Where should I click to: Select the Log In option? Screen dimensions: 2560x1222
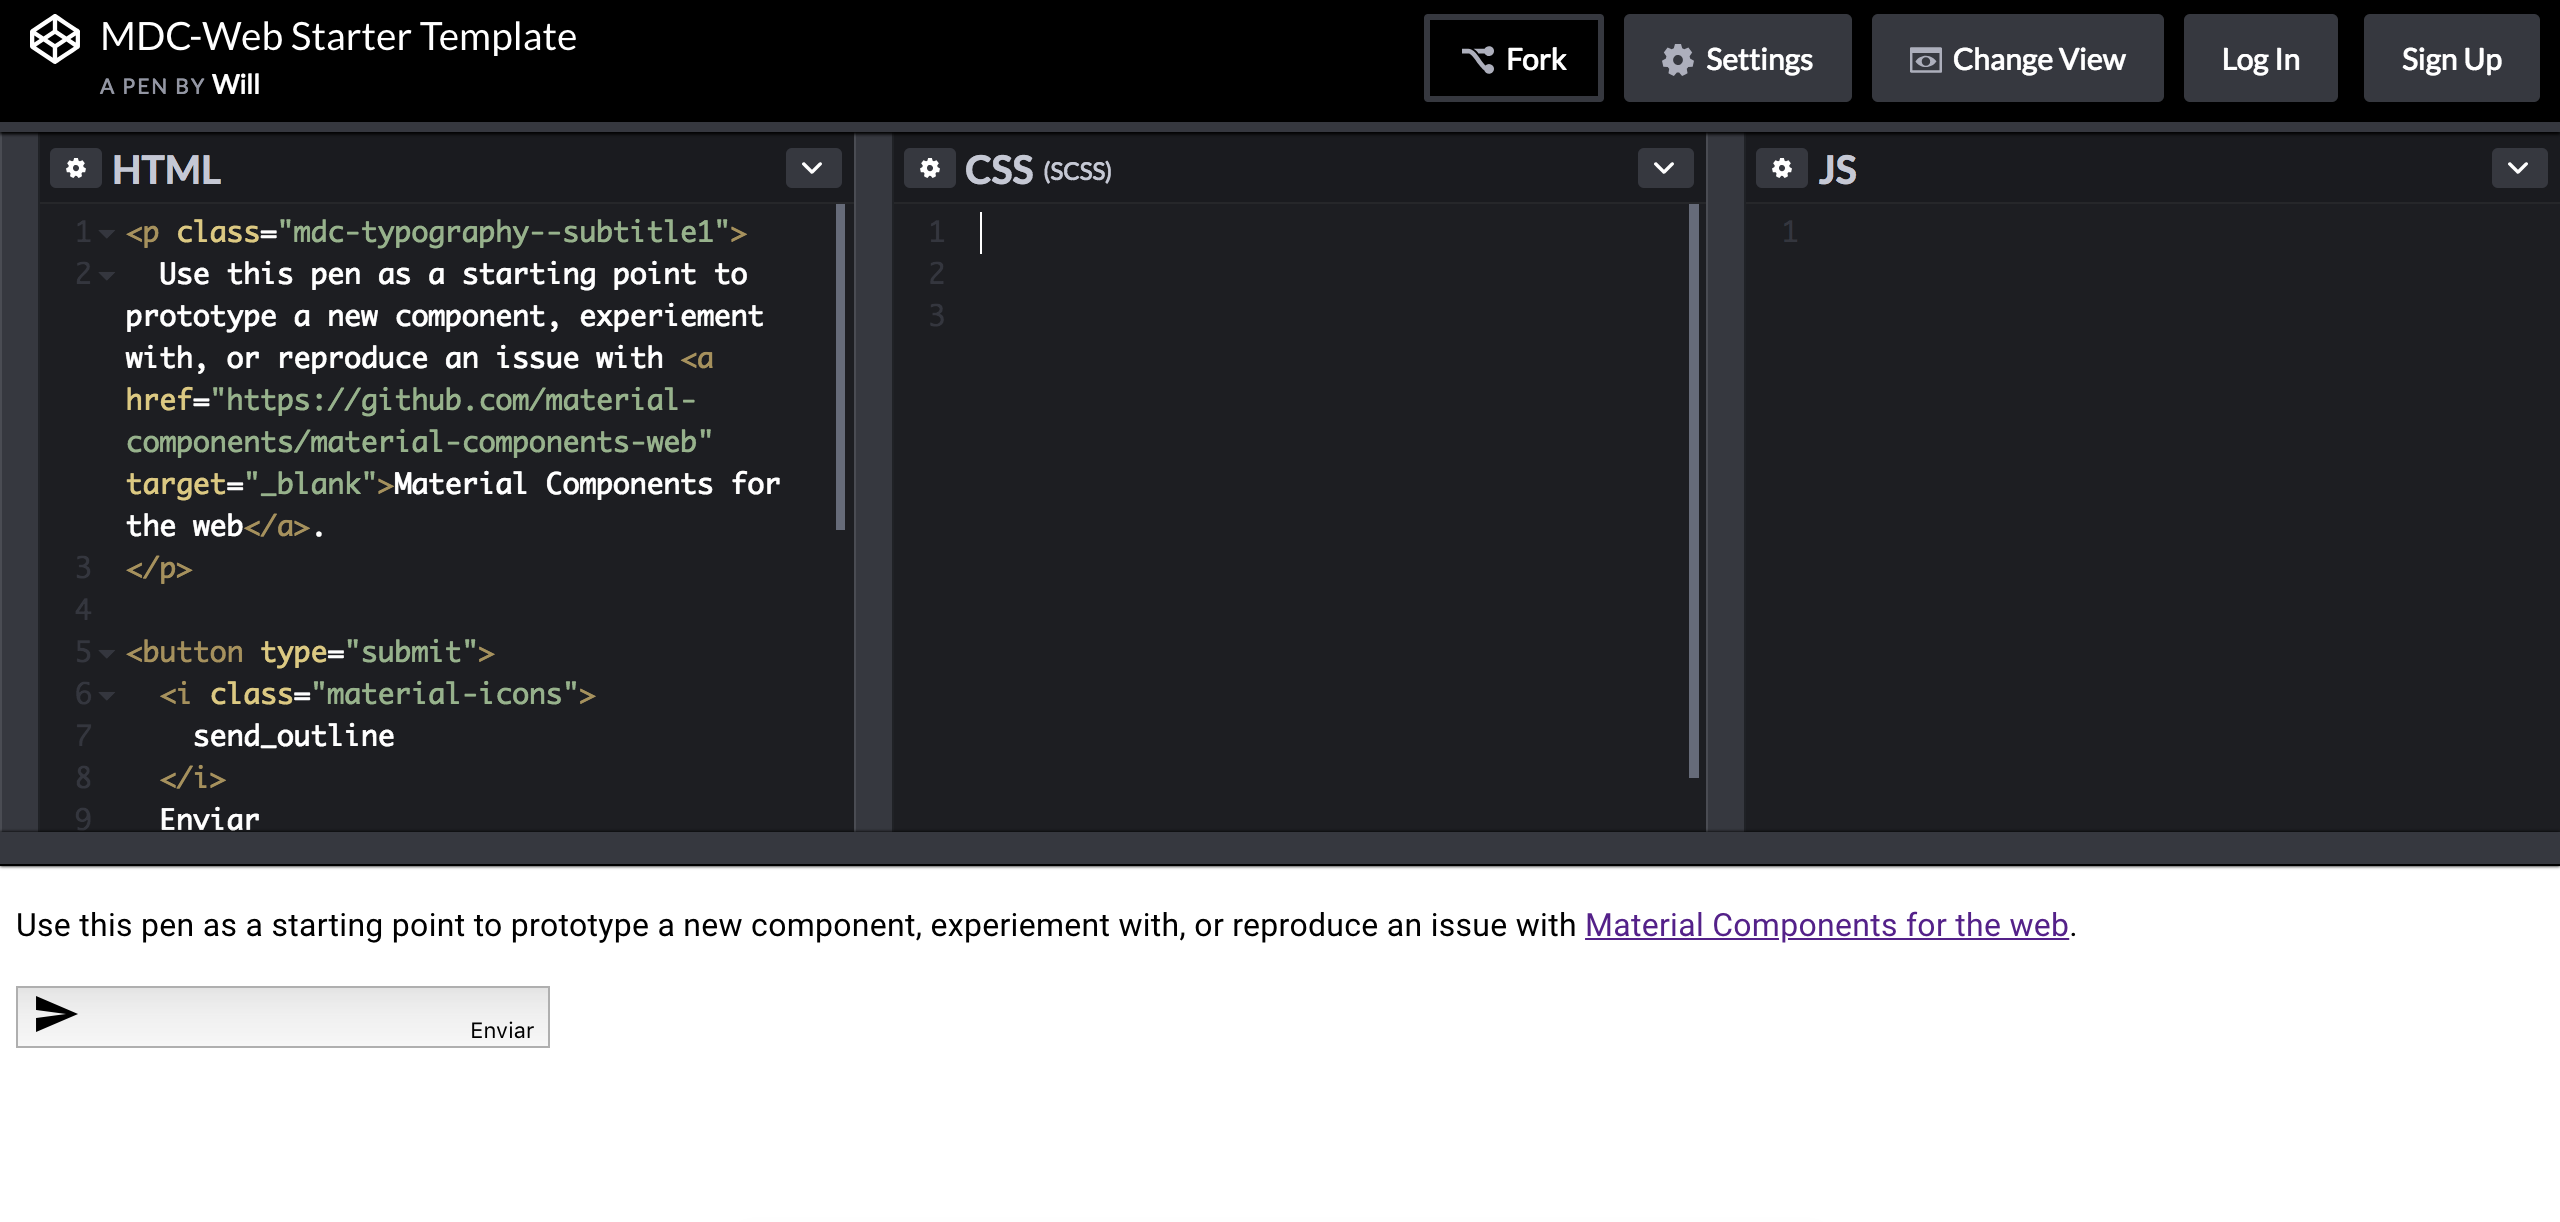tap(2260, 58)
